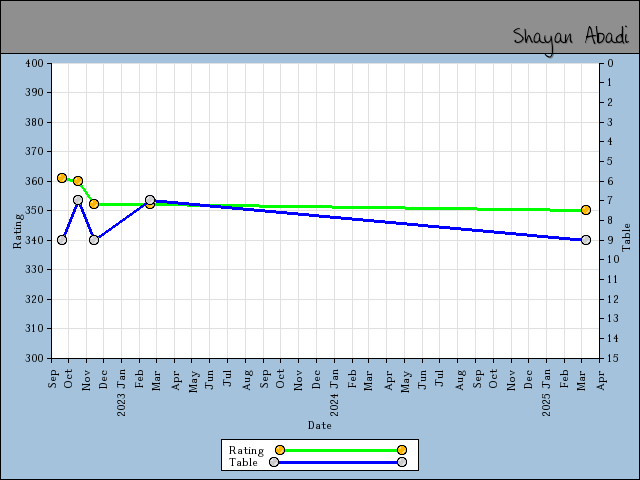This screenshot has height=480, width=640.
Task: Click the 320 label on Rating axis
Action: (34, 299)
